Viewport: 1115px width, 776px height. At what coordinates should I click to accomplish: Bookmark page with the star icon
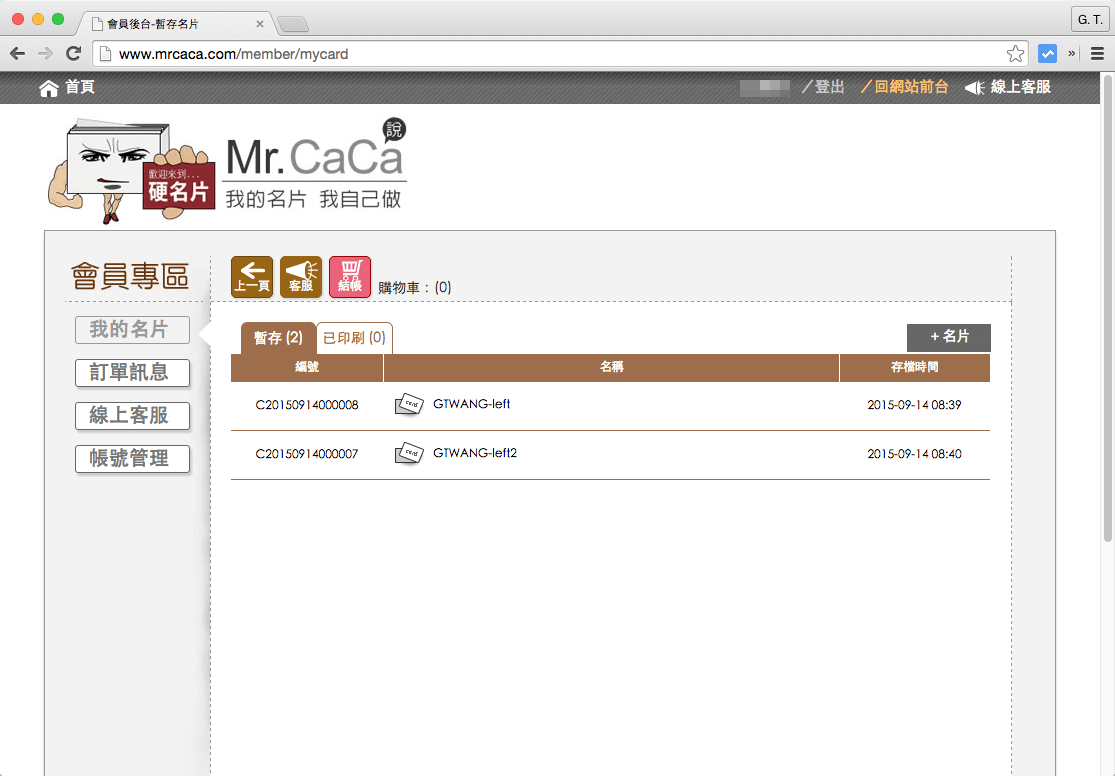pos(1015,54)
